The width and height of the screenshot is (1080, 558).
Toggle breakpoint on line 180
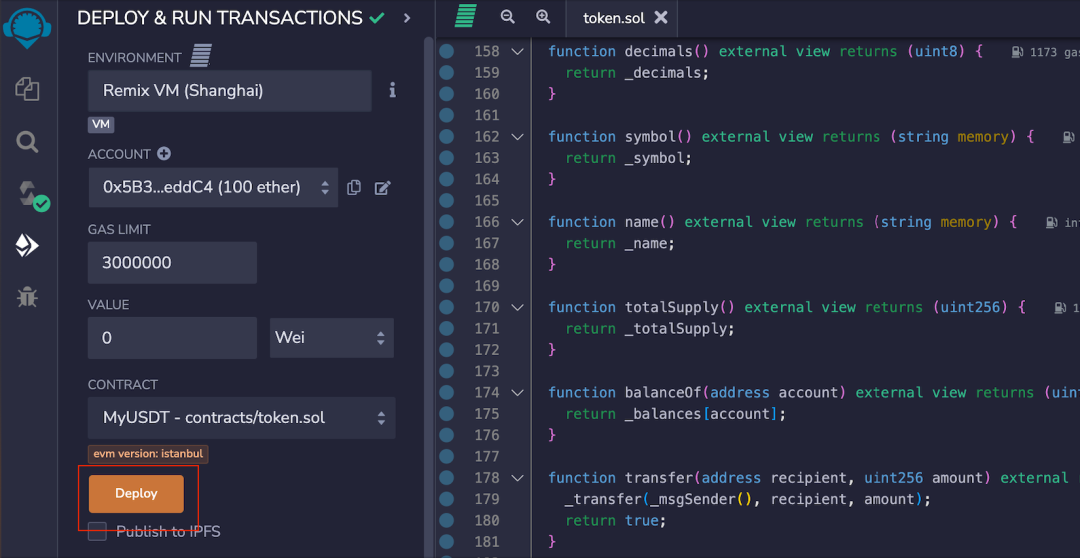[446, 520]
